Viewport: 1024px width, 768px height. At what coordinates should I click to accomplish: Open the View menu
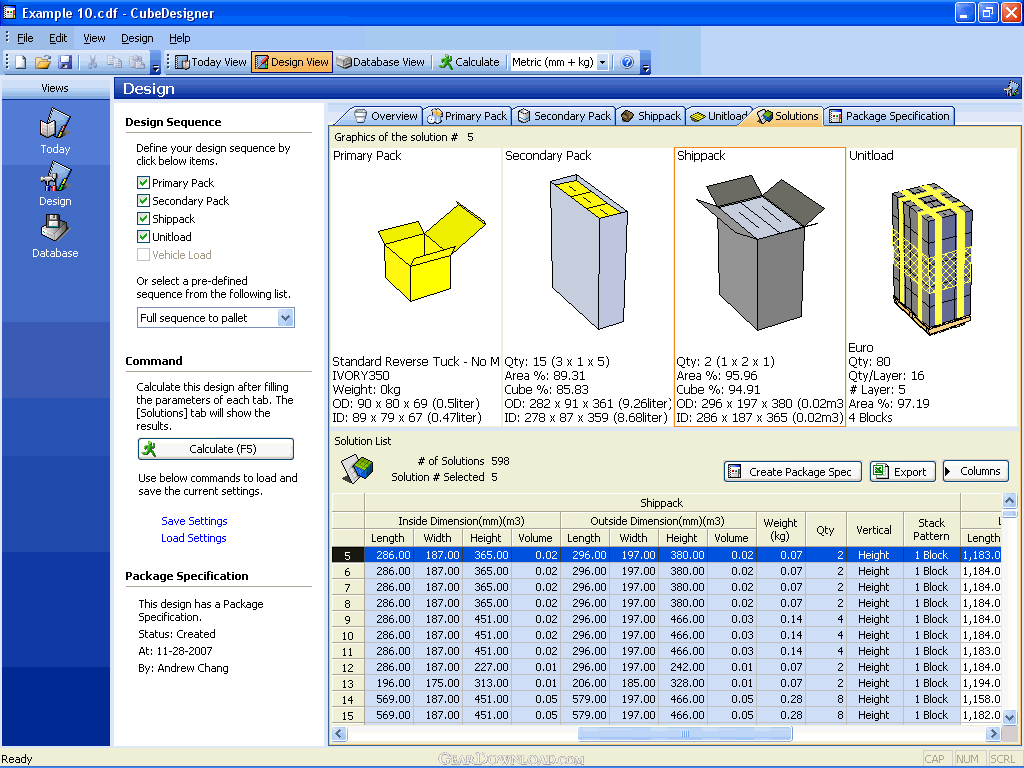(94, 38)
